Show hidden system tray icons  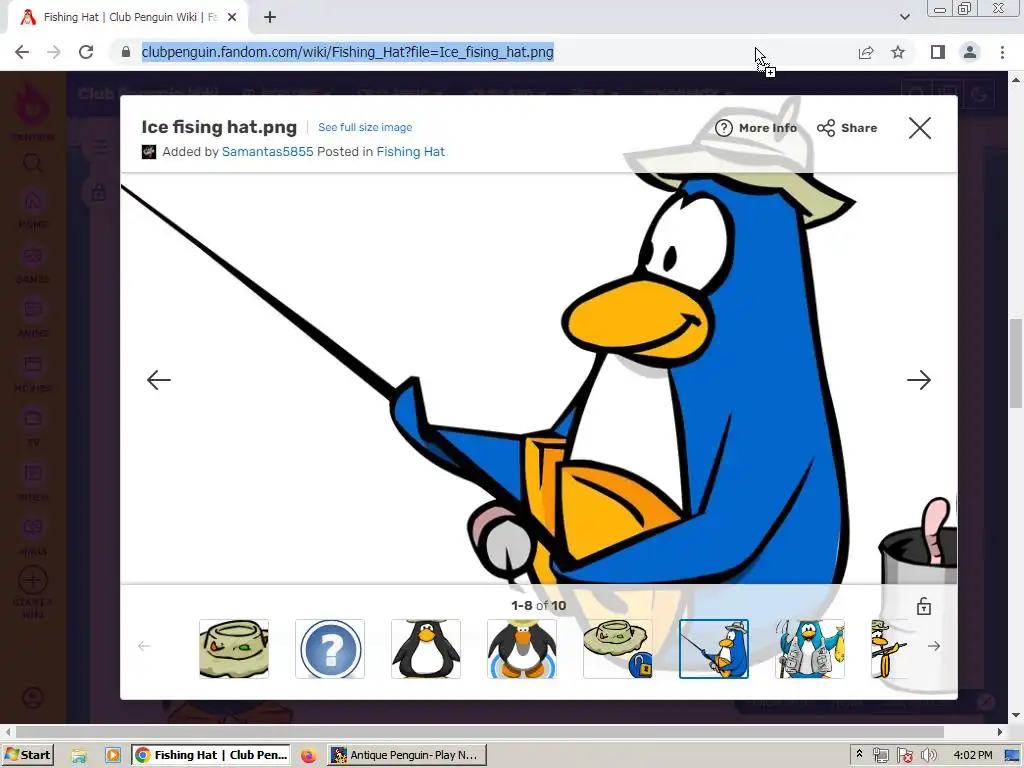pyautogui.click(x=859, y=754)
